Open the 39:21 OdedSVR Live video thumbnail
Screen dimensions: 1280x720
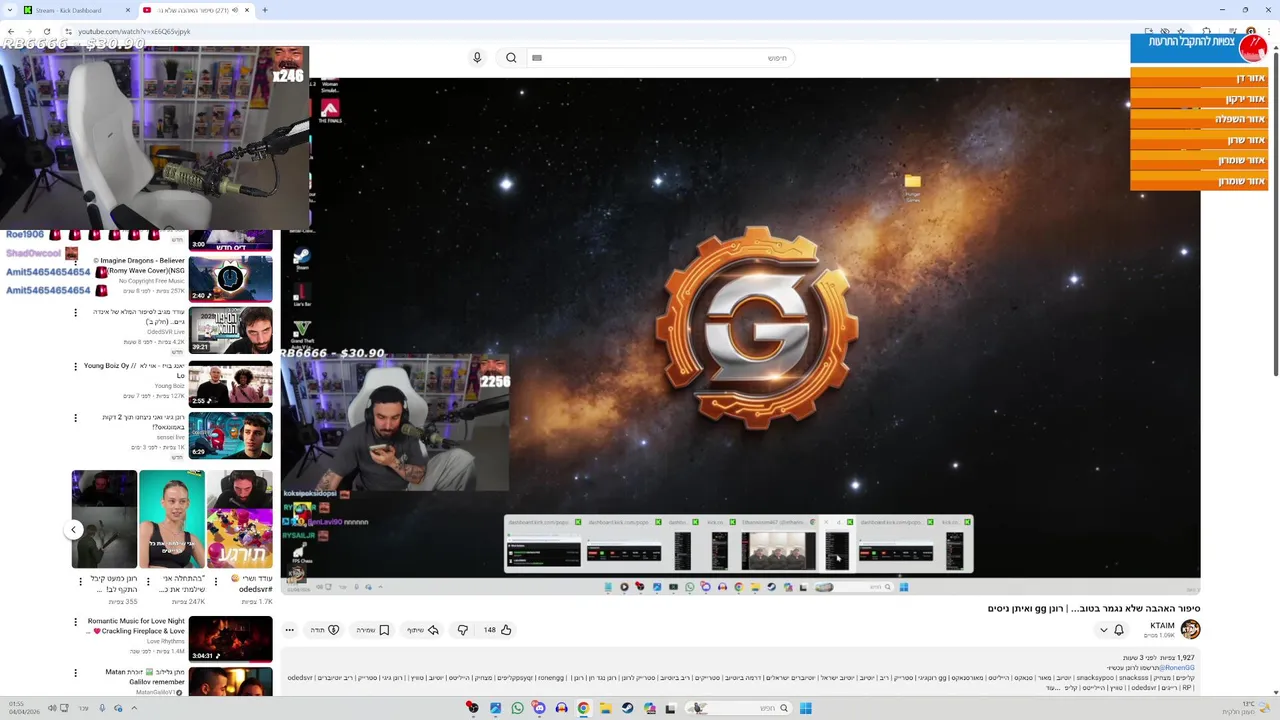(230, 331)
